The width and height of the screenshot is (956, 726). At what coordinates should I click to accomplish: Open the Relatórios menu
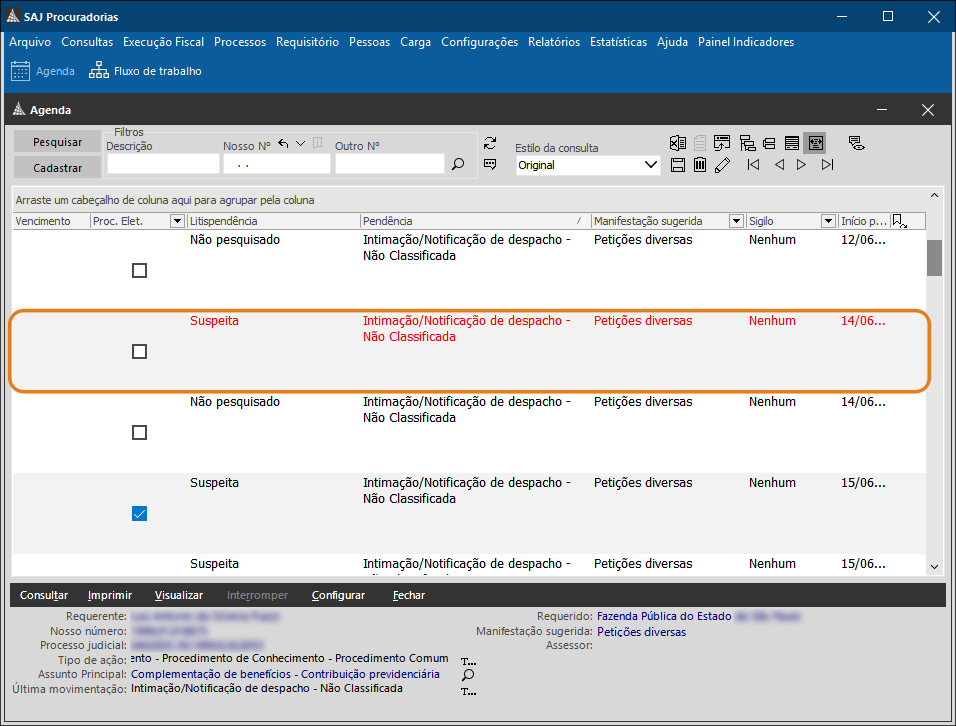pyautogui.click(x=554, y=42)
